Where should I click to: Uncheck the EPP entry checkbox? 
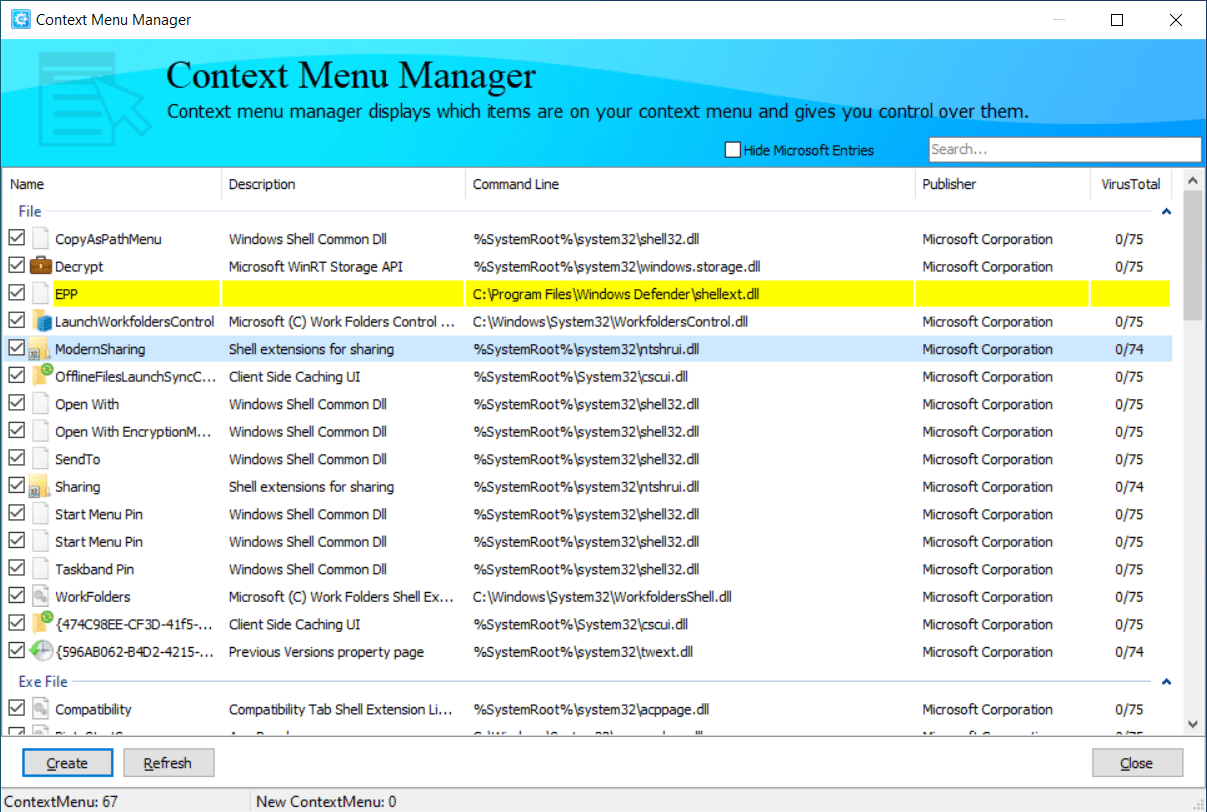click(x=16, y=294)
